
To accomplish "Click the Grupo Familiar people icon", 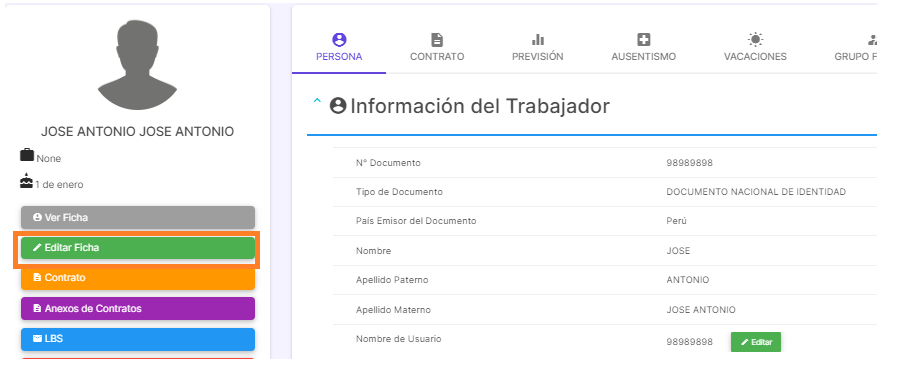I will [872, 40].
